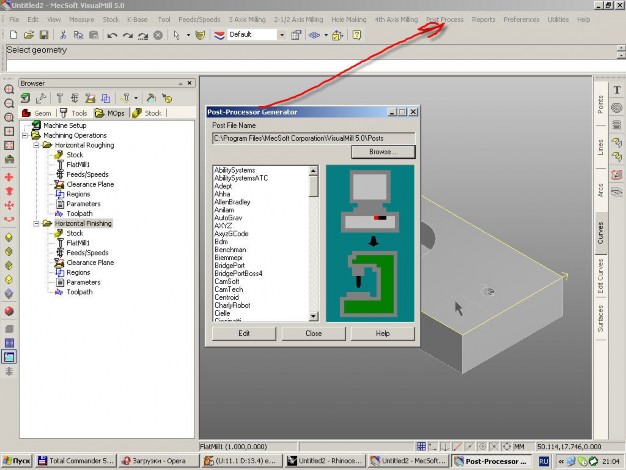Select CamSoft in post list

[227, 282]
